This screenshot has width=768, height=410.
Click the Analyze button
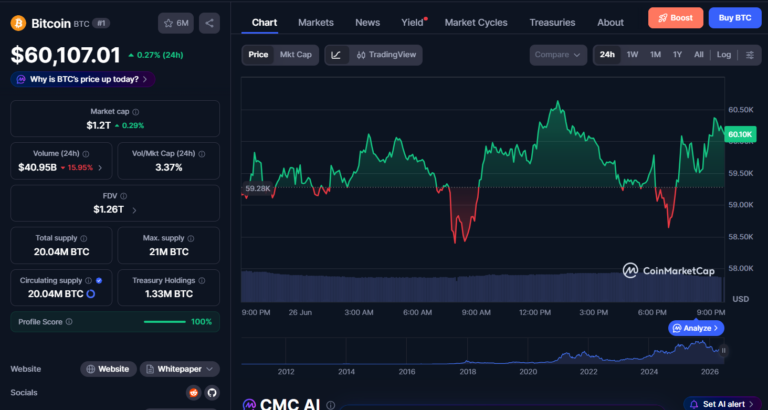coord(696,328)
